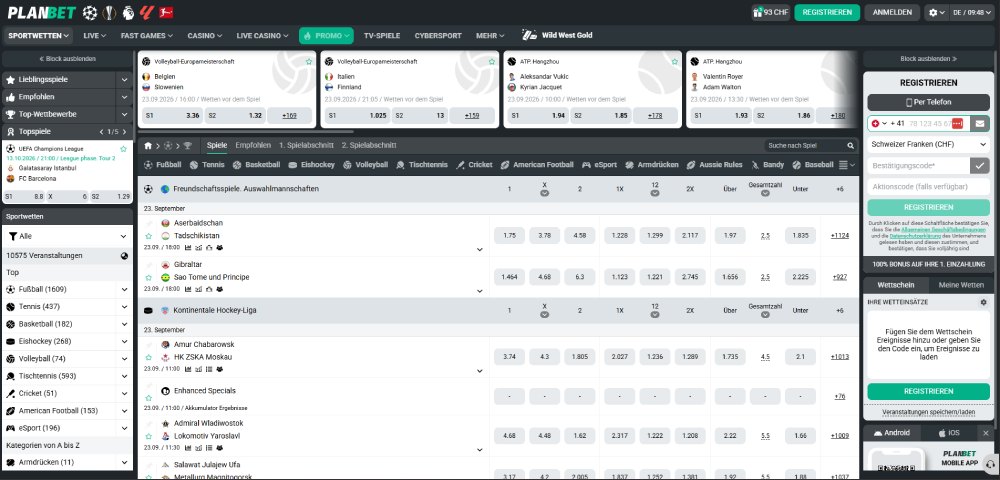Favorite the Belgien vs Slowenien card
Screen dimensions: 1000x480
309,62
